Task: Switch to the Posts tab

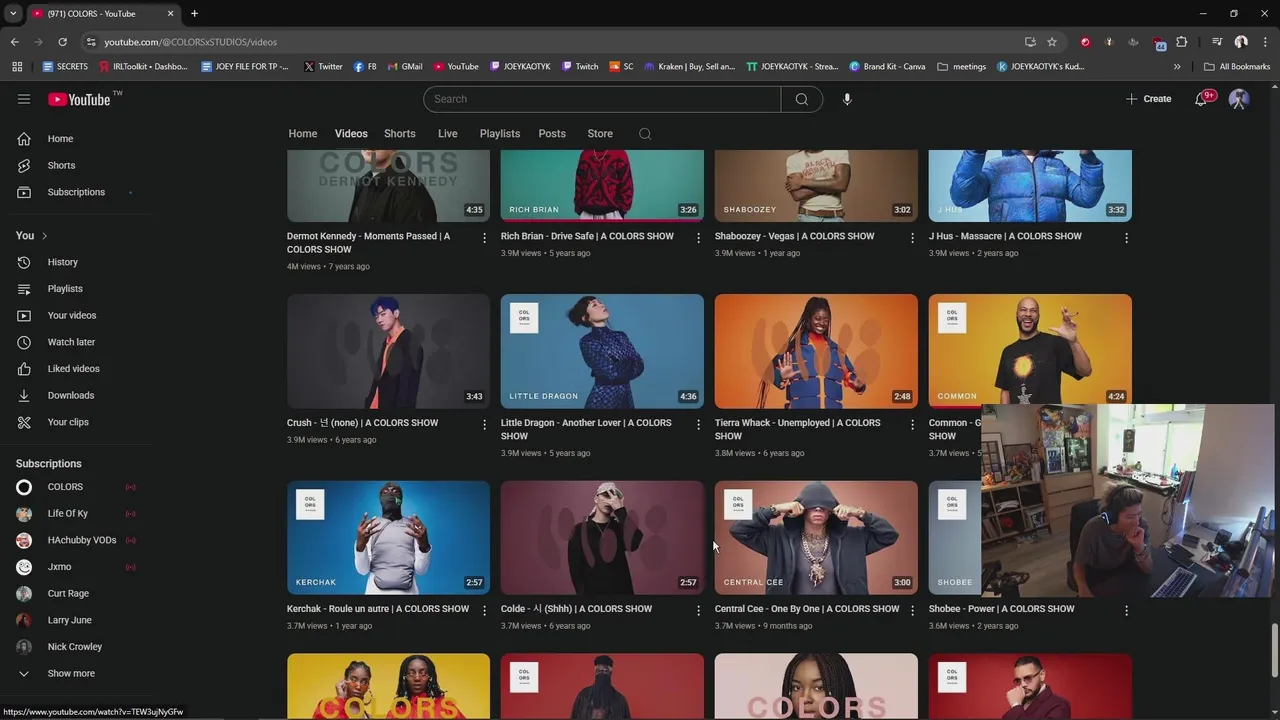Action: (x=552, y=134)
